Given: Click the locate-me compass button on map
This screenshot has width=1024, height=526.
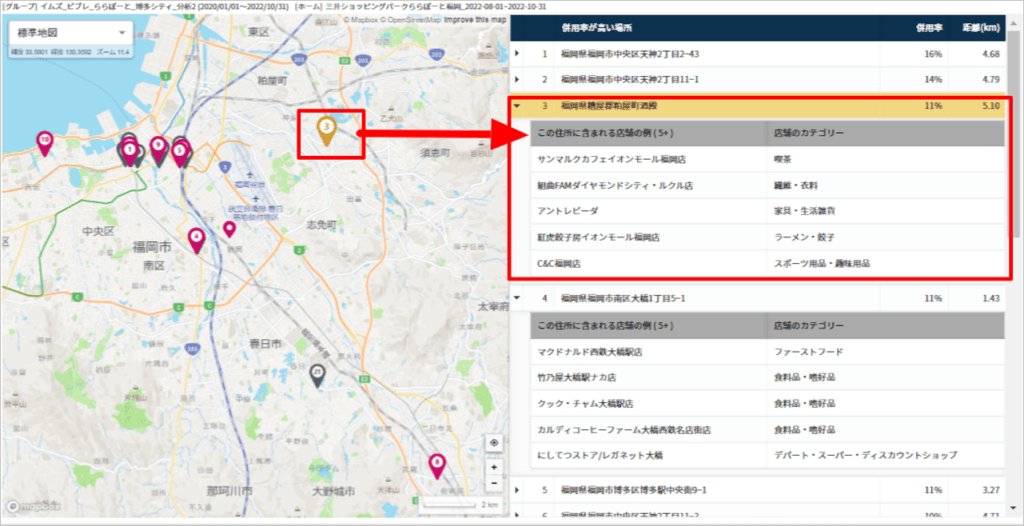Looking at the screenshot, I should tap(494, 443).
